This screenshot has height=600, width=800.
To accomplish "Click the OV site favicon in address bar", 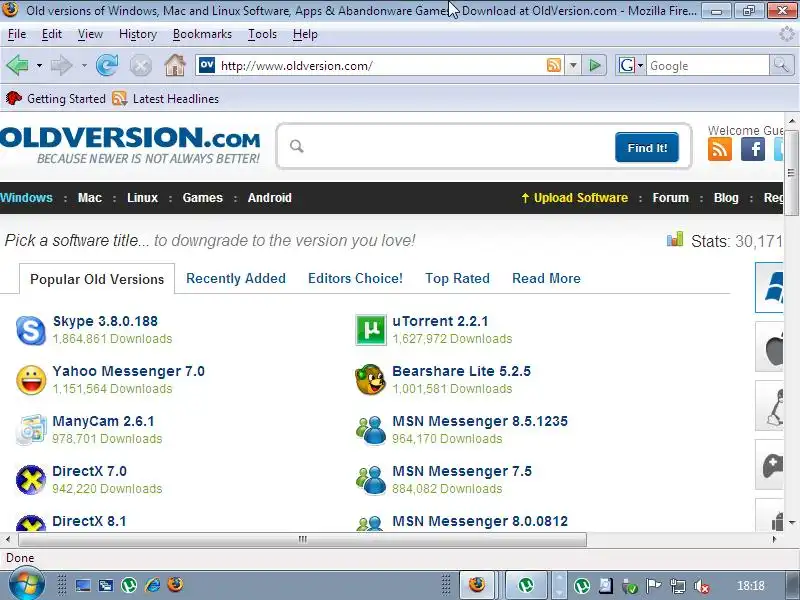I will (x=207, y=65).
